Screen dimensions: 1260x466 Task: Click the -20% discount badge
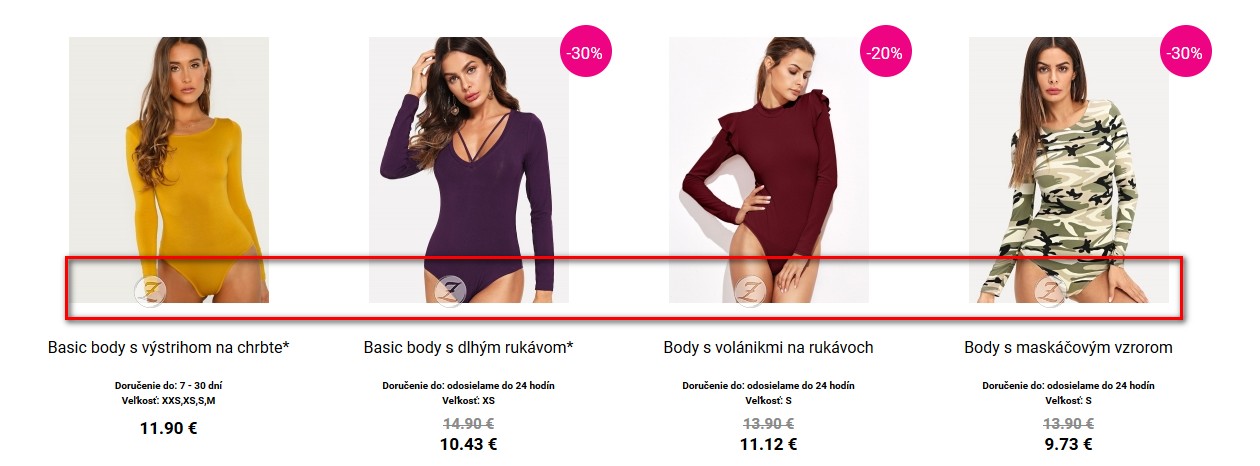tap(885, 53)
